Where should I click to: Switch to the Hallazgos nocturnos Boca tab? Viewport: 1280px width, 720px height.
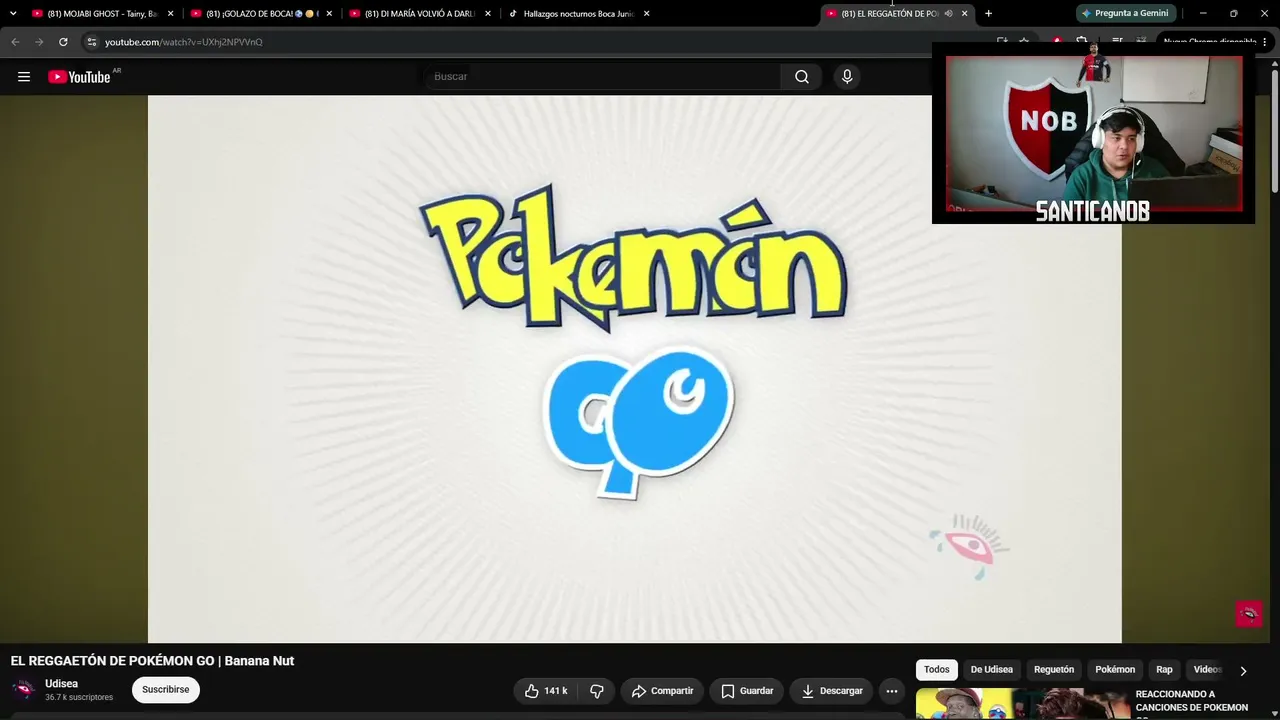(579, 14)
